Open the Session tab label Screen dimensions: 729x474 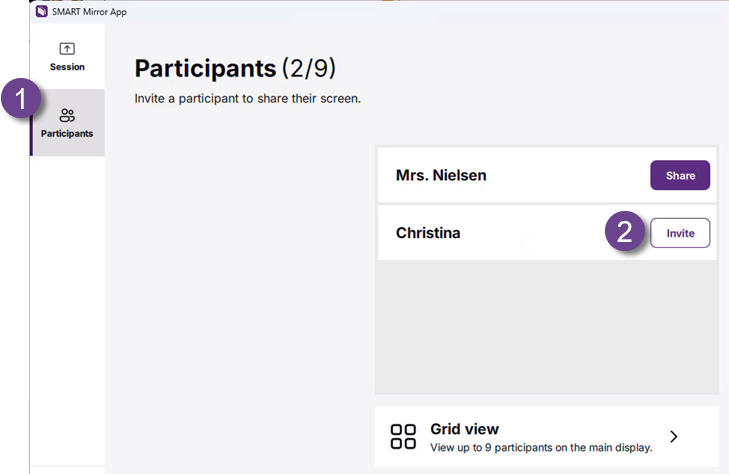coord(67,67)
